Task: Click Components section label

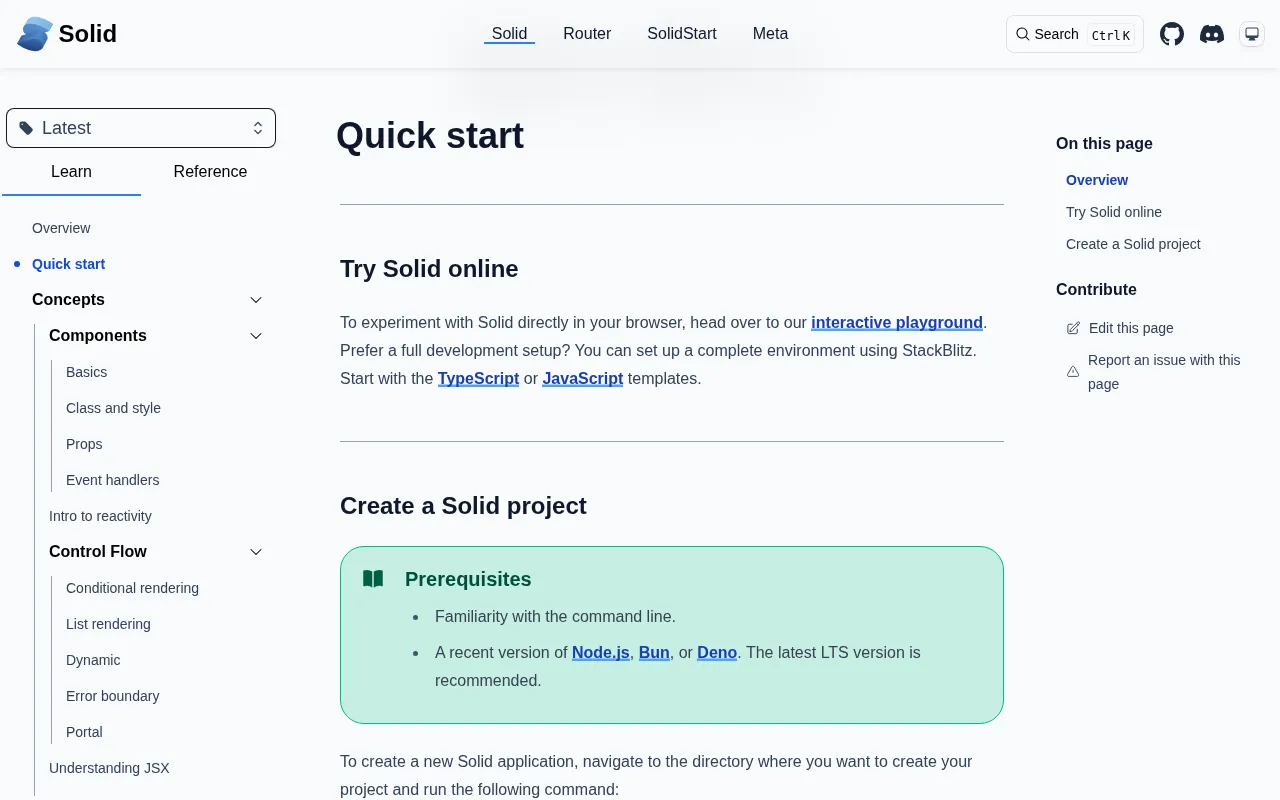Action: click(x=98, y=336)
